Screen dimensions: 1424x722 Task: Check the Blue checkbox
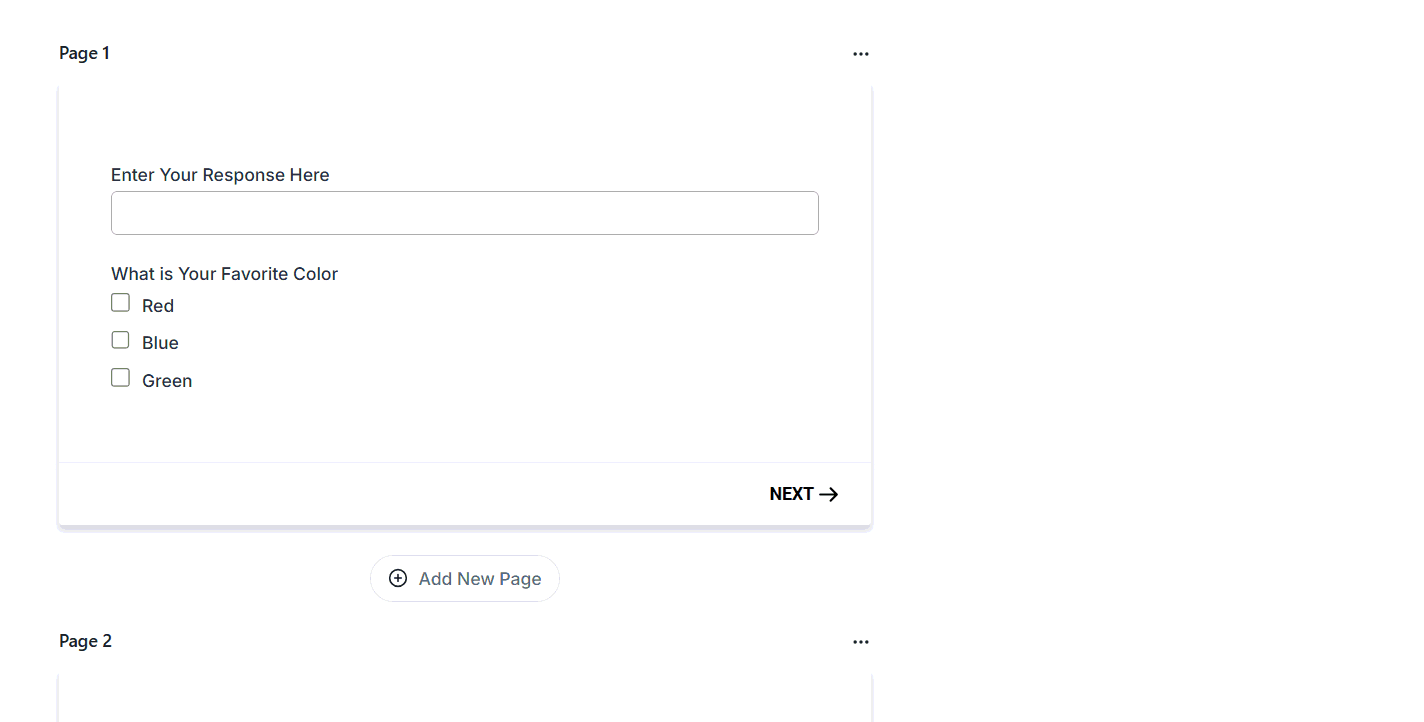pyautogui.click(x=120, y=340)
